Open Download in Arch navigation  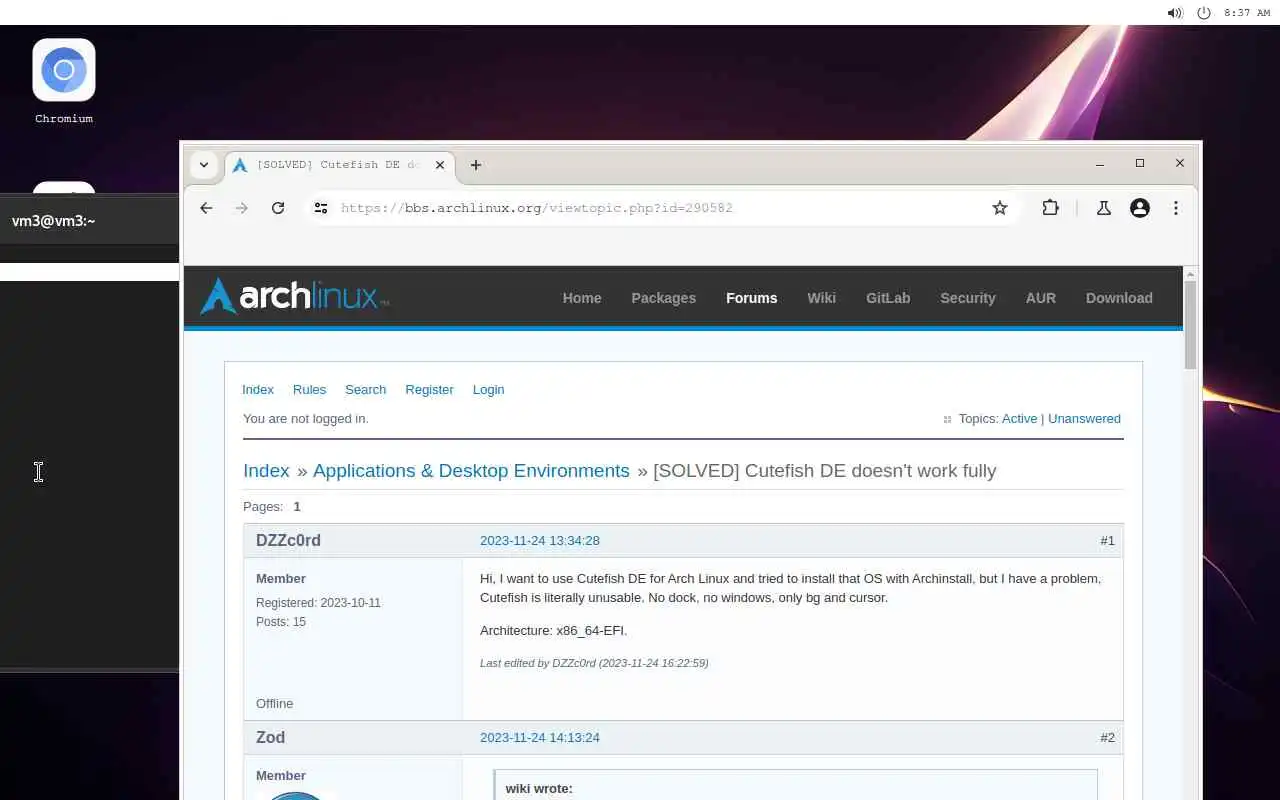click(x=1119, y=298)
